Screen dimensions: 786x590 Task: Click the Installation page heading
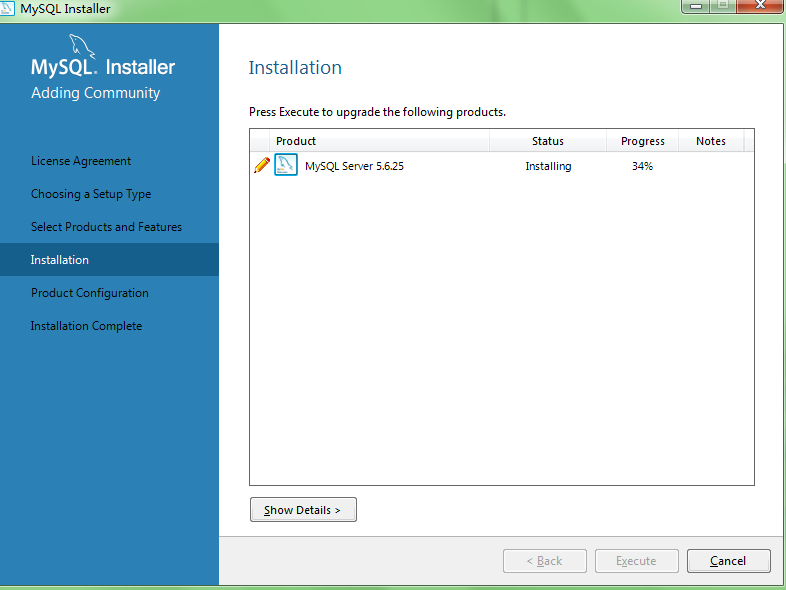coord(295,68)
